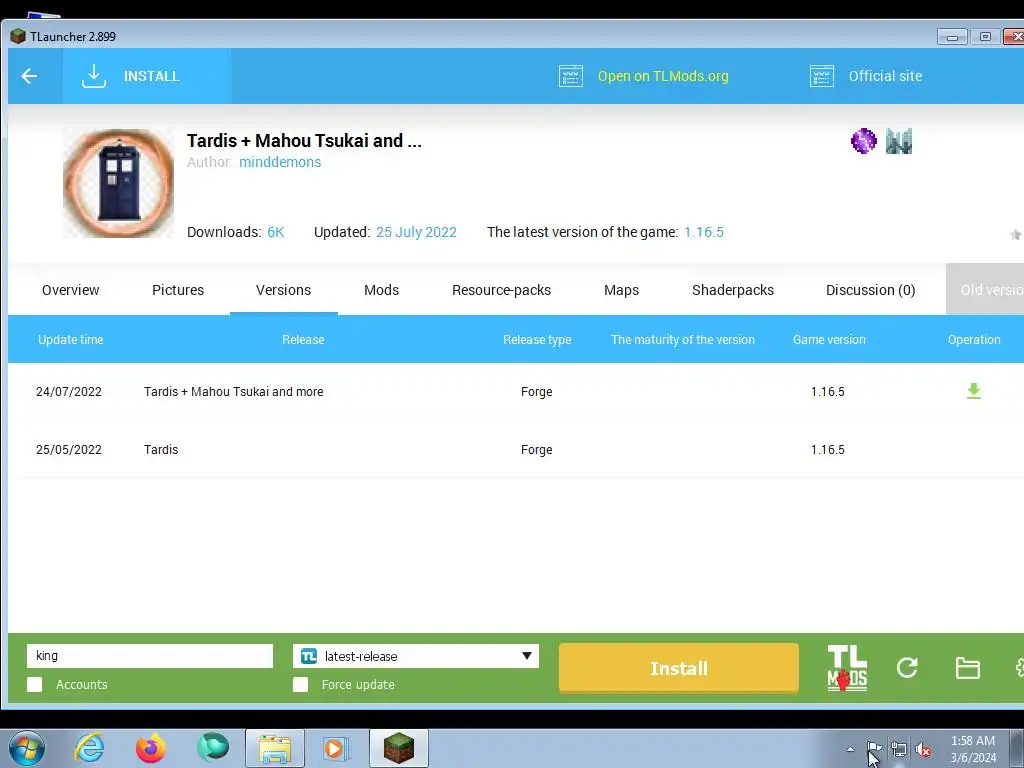Click the muted volume tray icon
Viewport: 1024px width, 768px height.
pos(923,750)
